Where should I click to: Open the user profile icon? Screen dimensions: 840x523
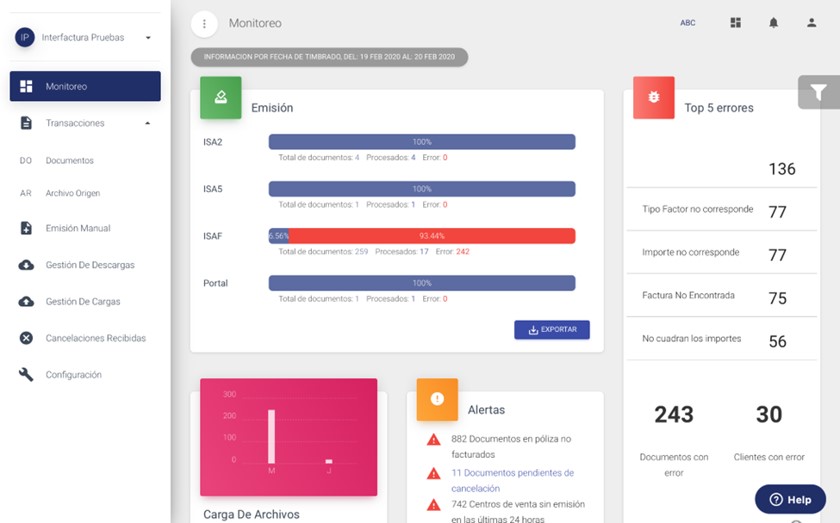coord(812,23)
